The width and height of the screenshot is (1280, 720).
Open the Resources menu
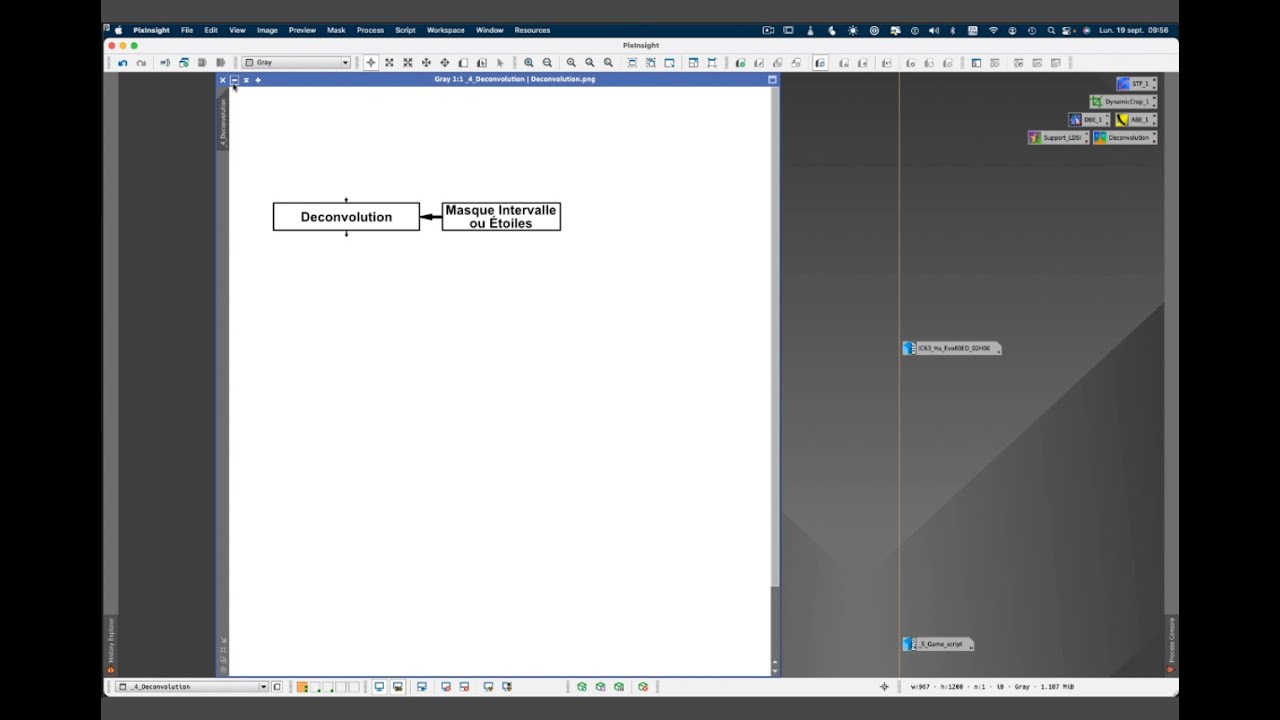532,30
